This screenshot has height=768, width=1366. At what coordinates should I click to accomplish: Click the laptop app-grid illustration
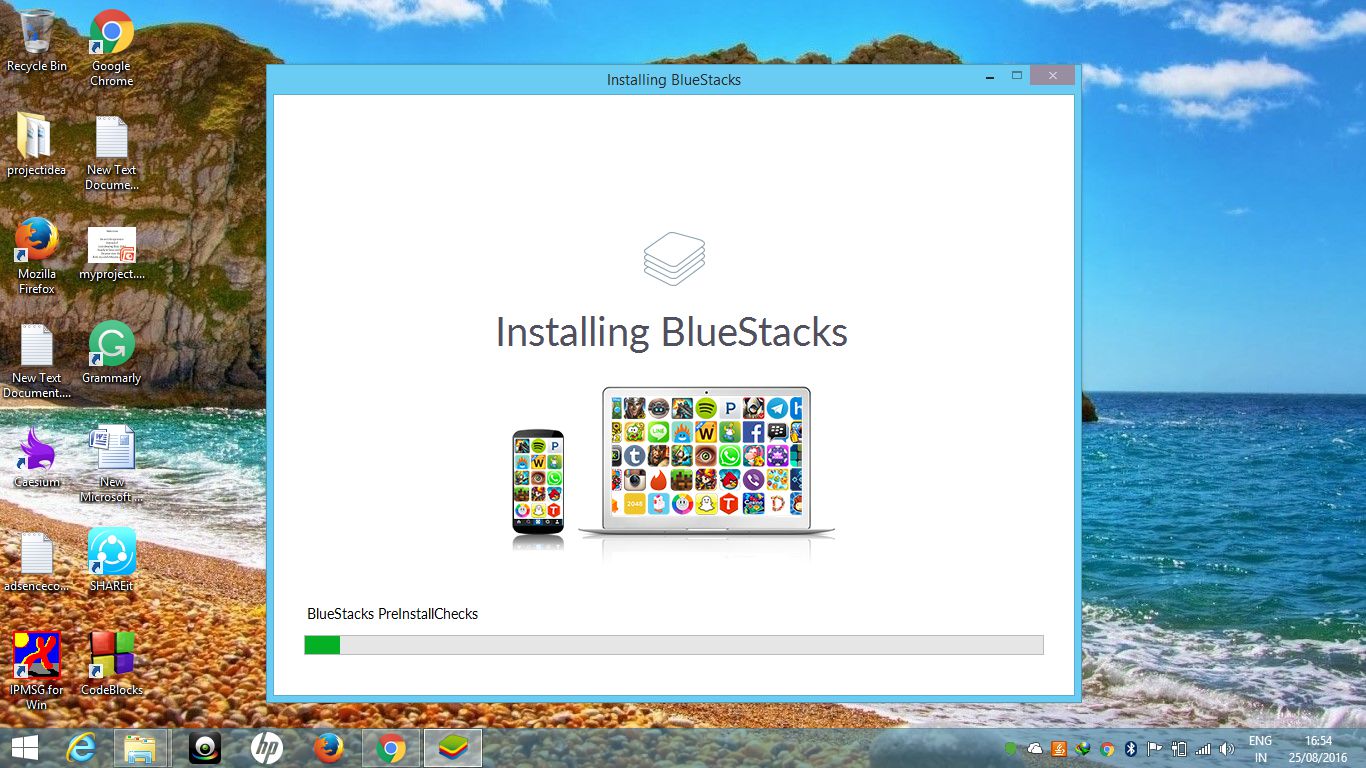pyautogui.click(x=706, y=461)
